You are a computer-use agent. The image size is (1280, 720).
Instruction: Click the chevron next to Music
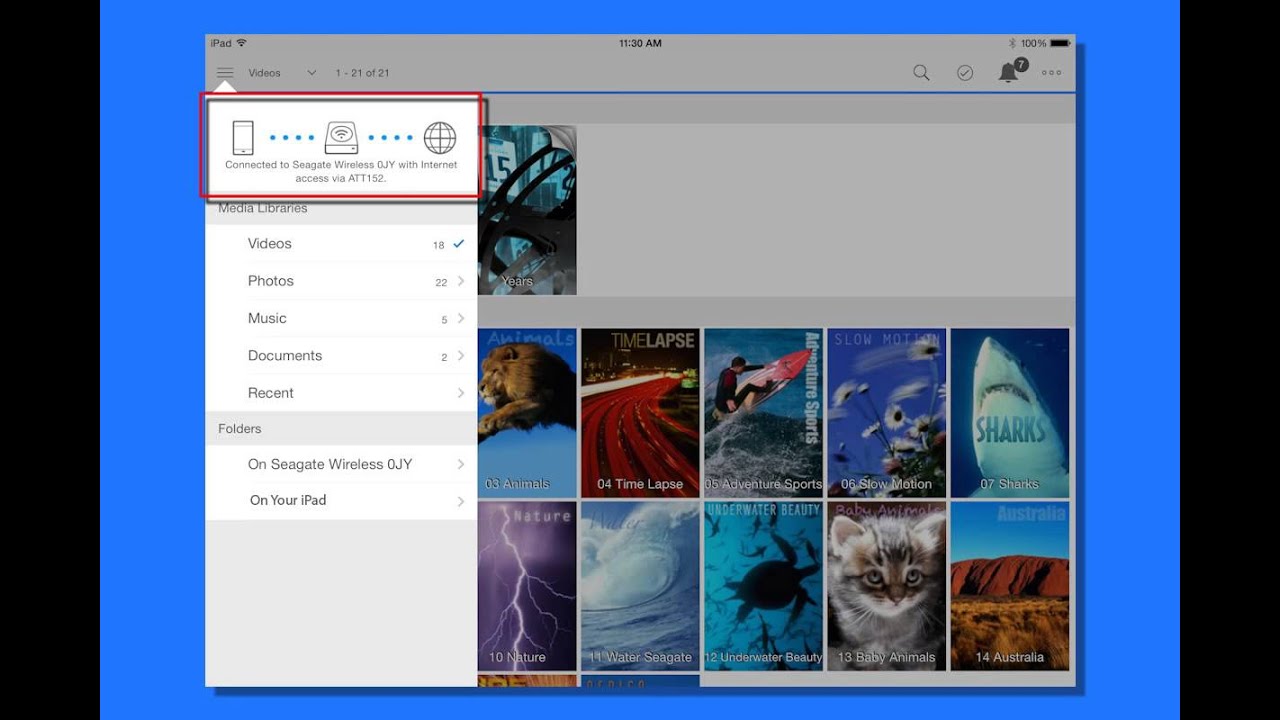tap(461, 318)
